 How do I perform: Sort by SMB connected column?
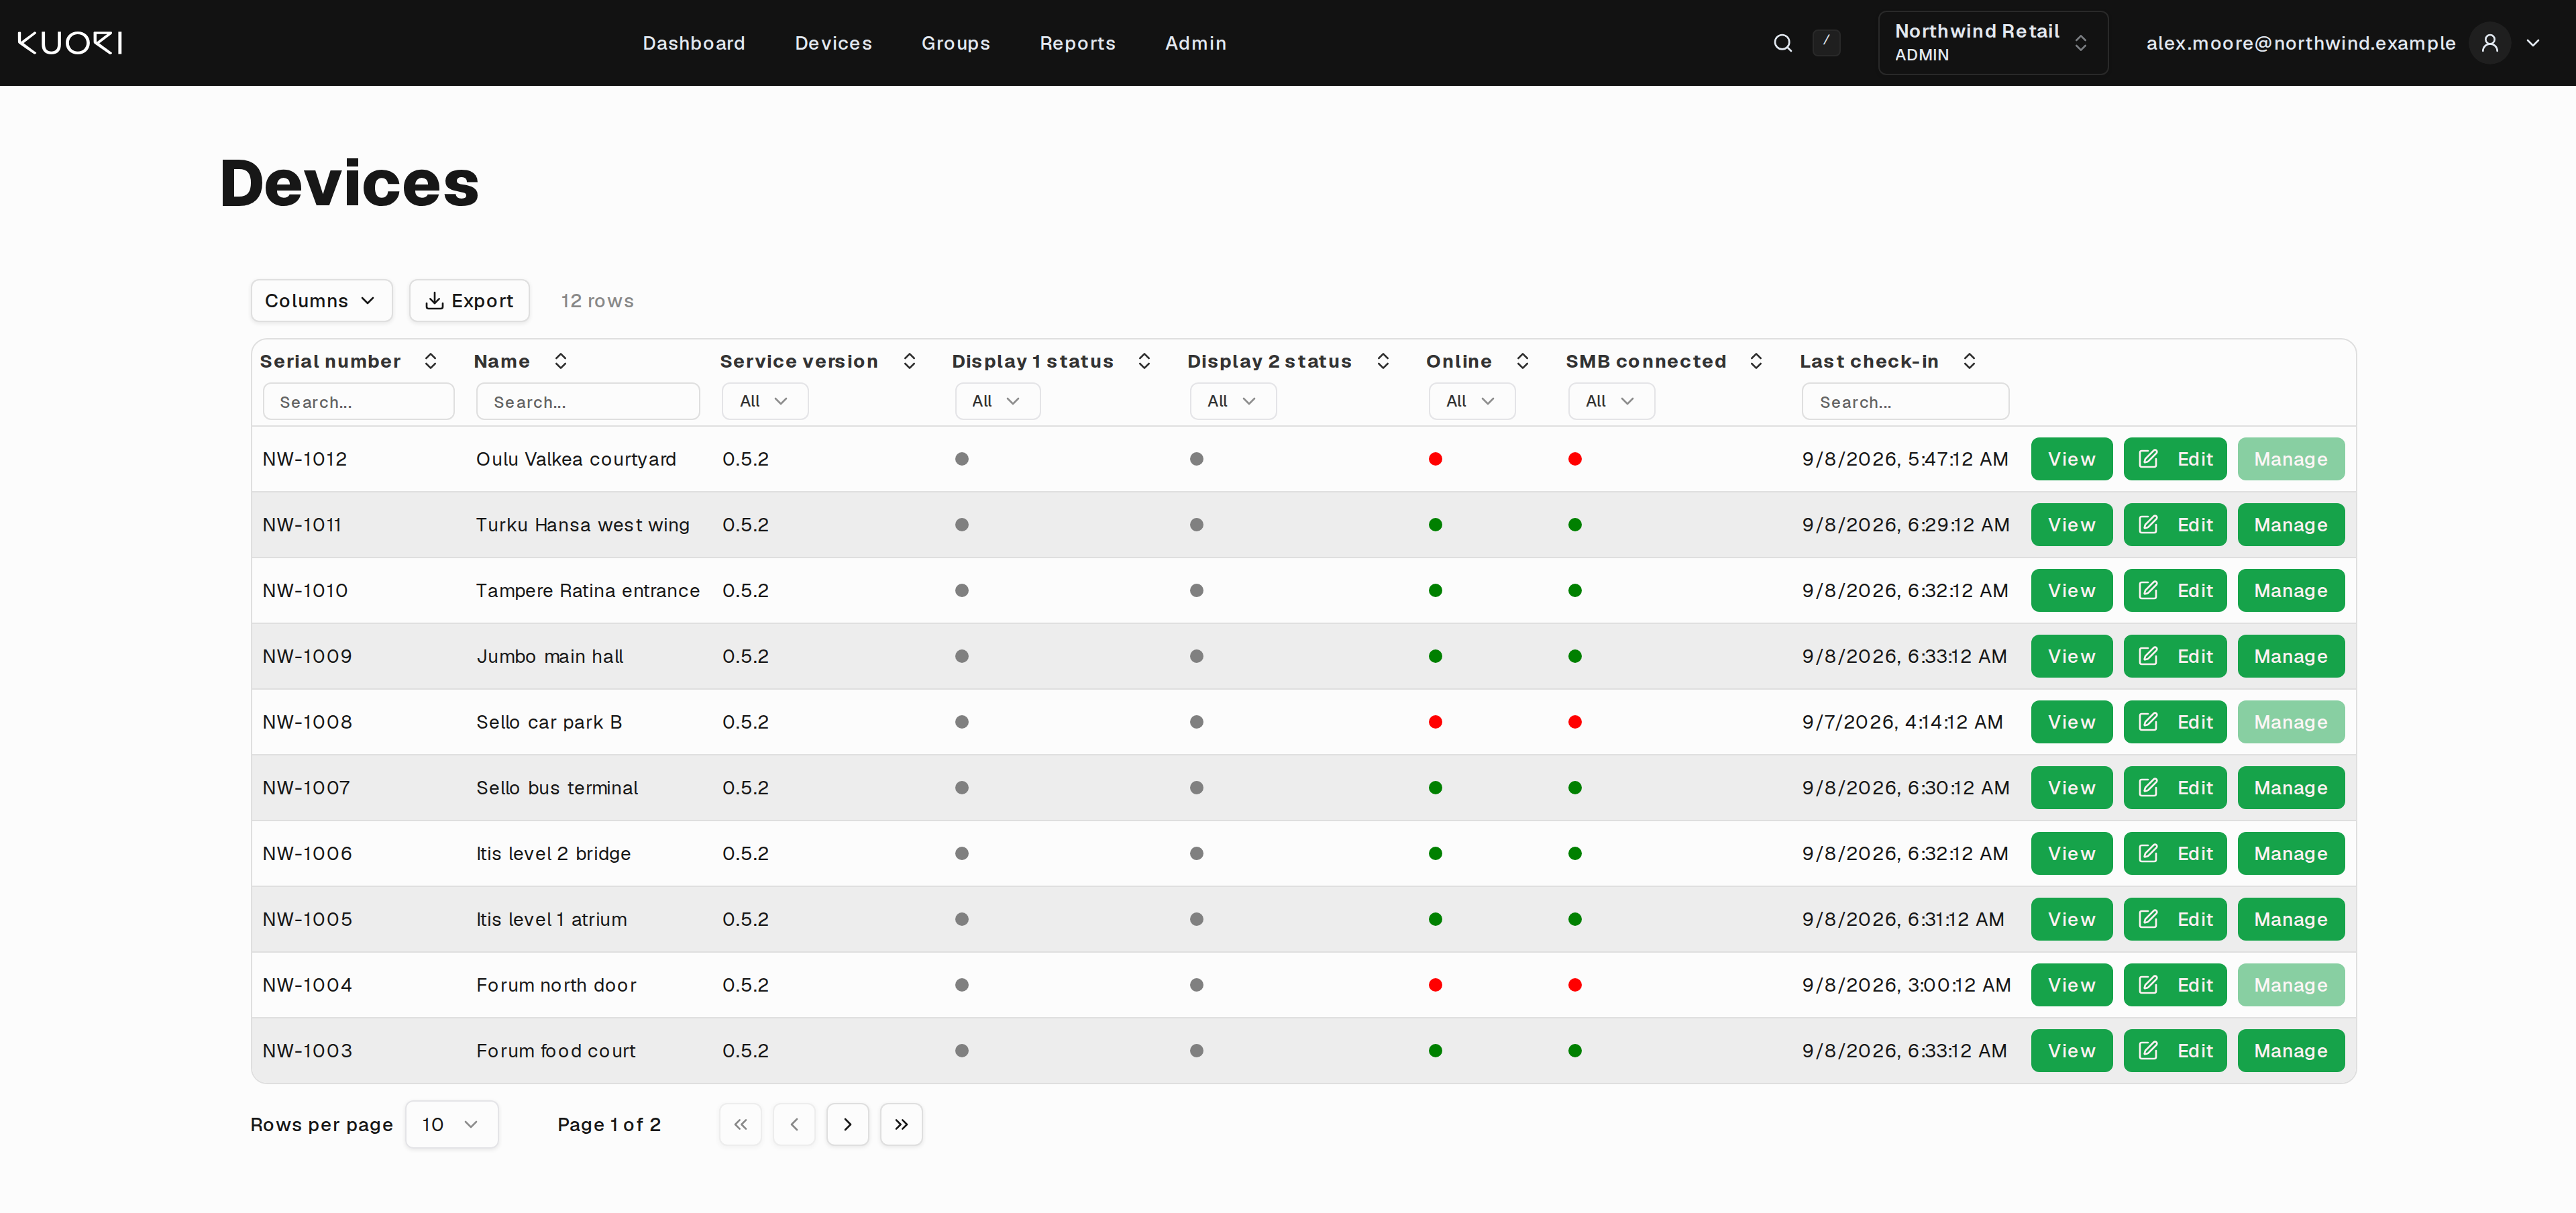[x=1756, y=361]
